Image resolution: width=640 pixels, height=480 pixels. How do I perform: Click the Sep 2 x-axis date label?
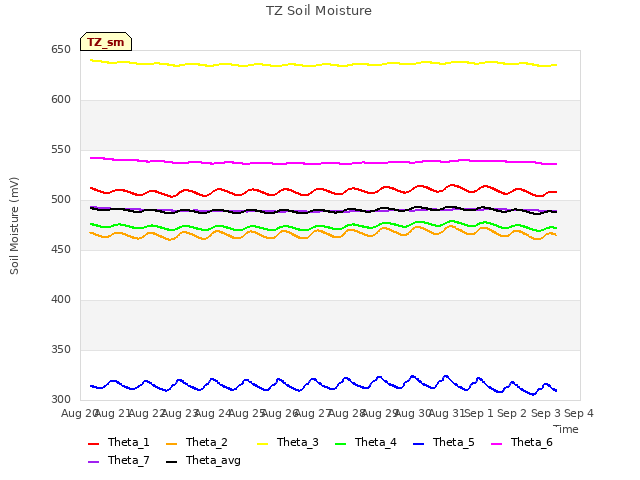512,413
